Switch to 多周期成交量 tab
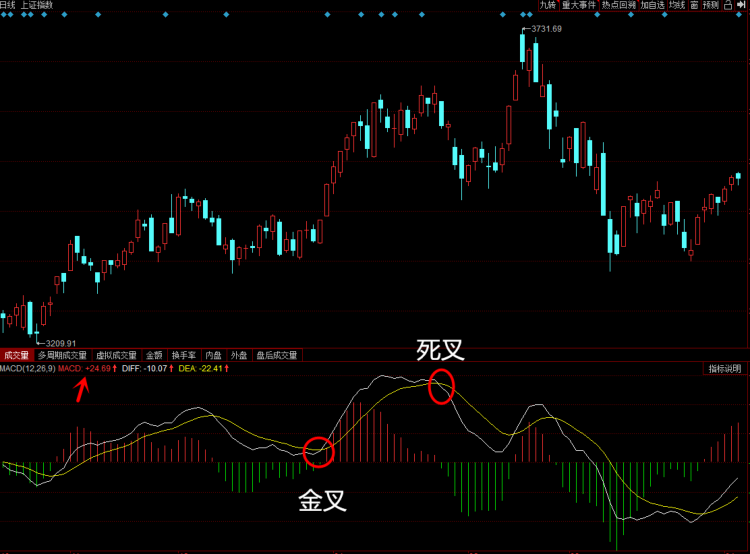This screenshot has height=554, width=750. pos(63,355)
